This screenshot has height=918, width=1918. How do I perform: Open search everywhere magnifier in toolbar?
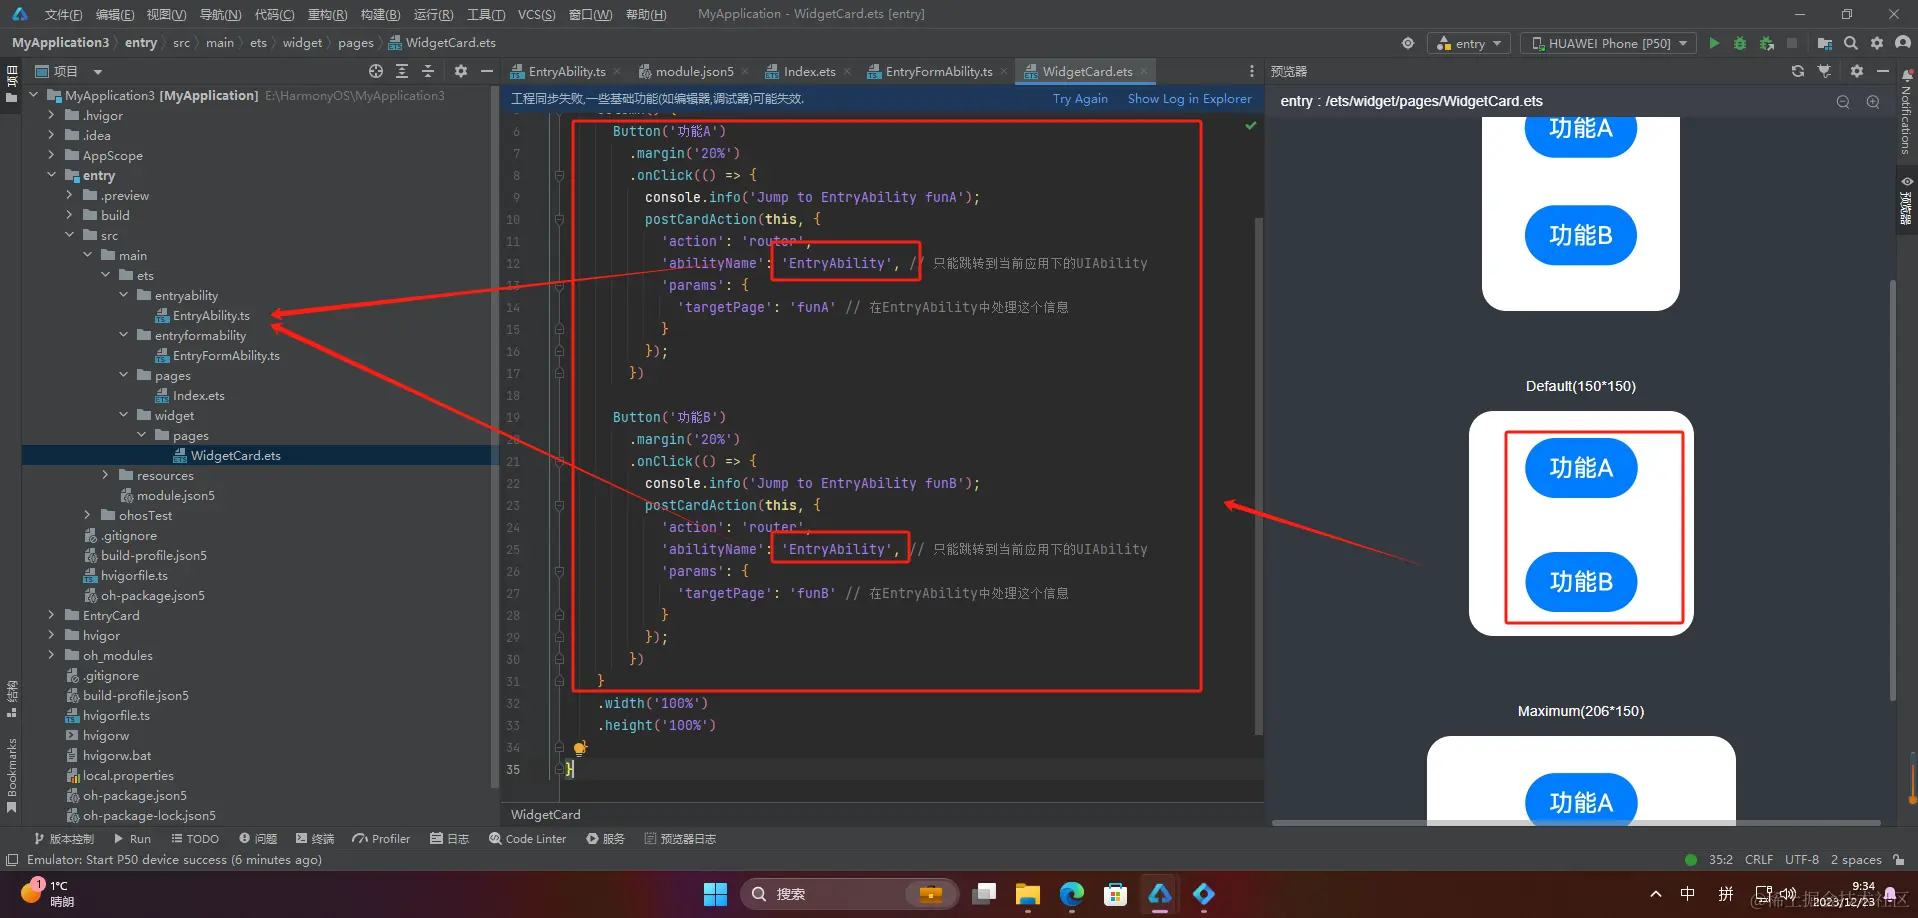tap(1851, 43)
